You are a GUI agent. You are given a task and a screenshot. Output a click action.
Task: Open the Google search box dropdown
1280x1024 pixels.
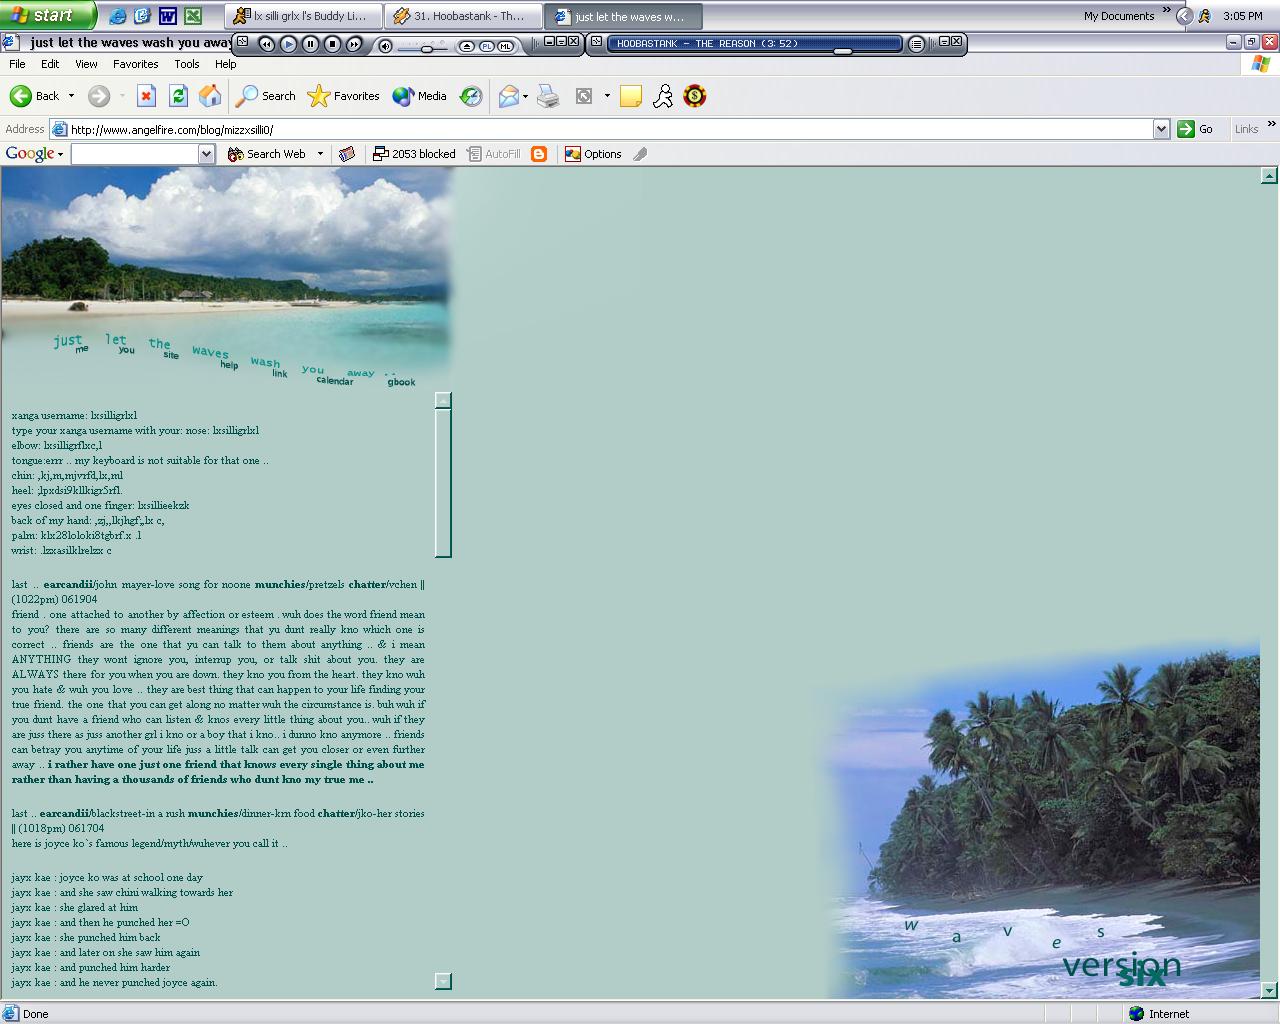tap(206, 154)
